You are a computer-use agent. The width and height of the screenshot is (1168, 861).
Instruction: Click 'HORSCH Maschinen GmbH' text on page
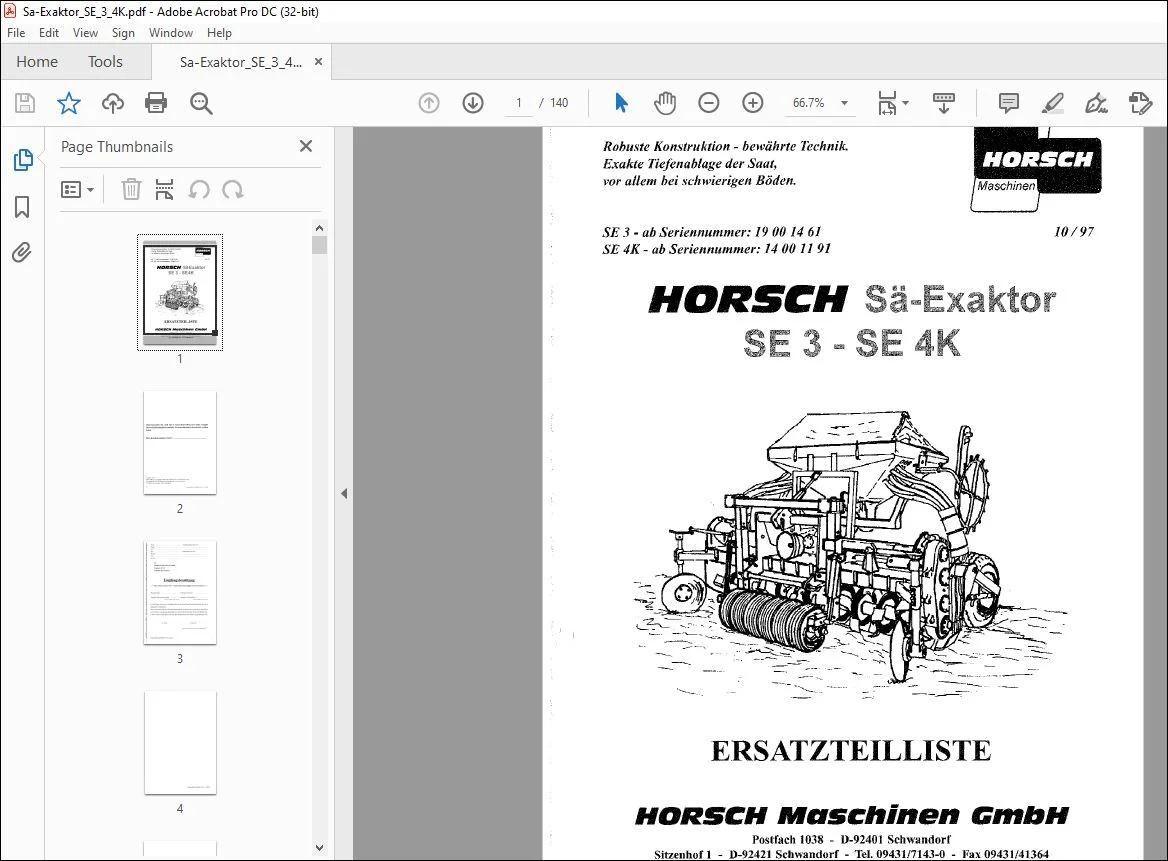click(x=851, y=816)
